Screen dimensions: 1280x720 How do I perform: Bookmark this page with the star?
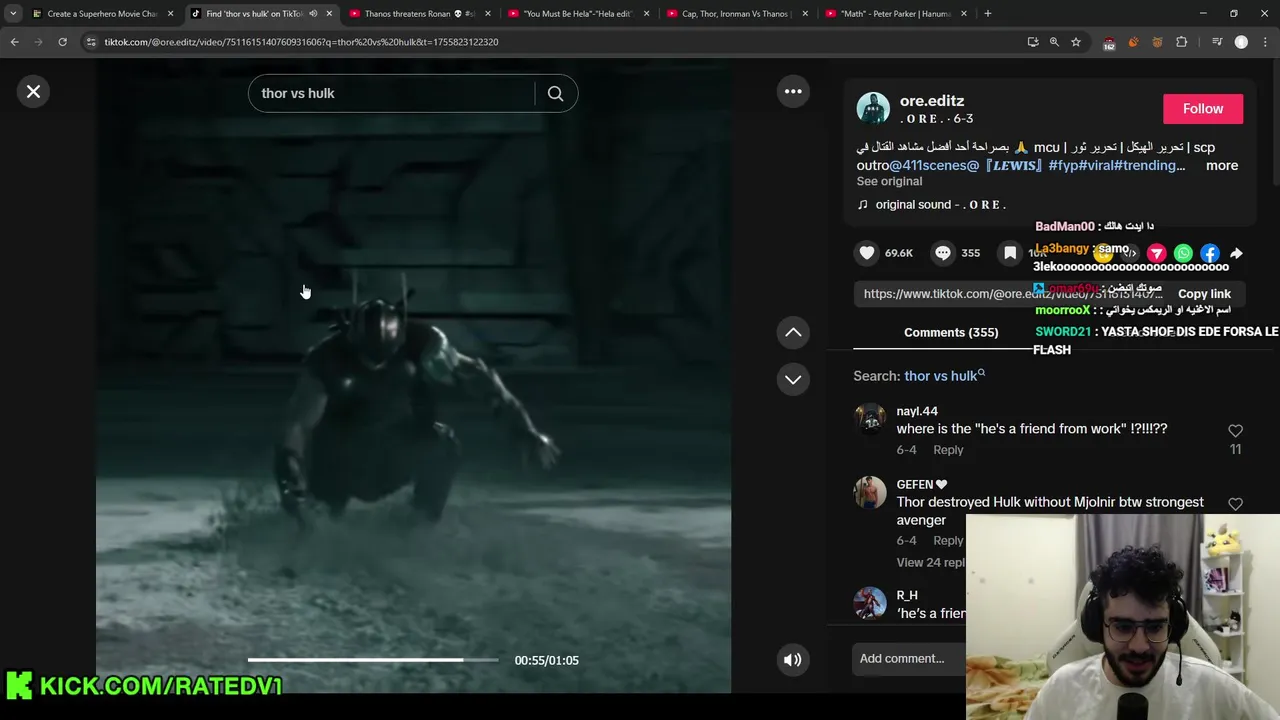[x=1076, y=42]
